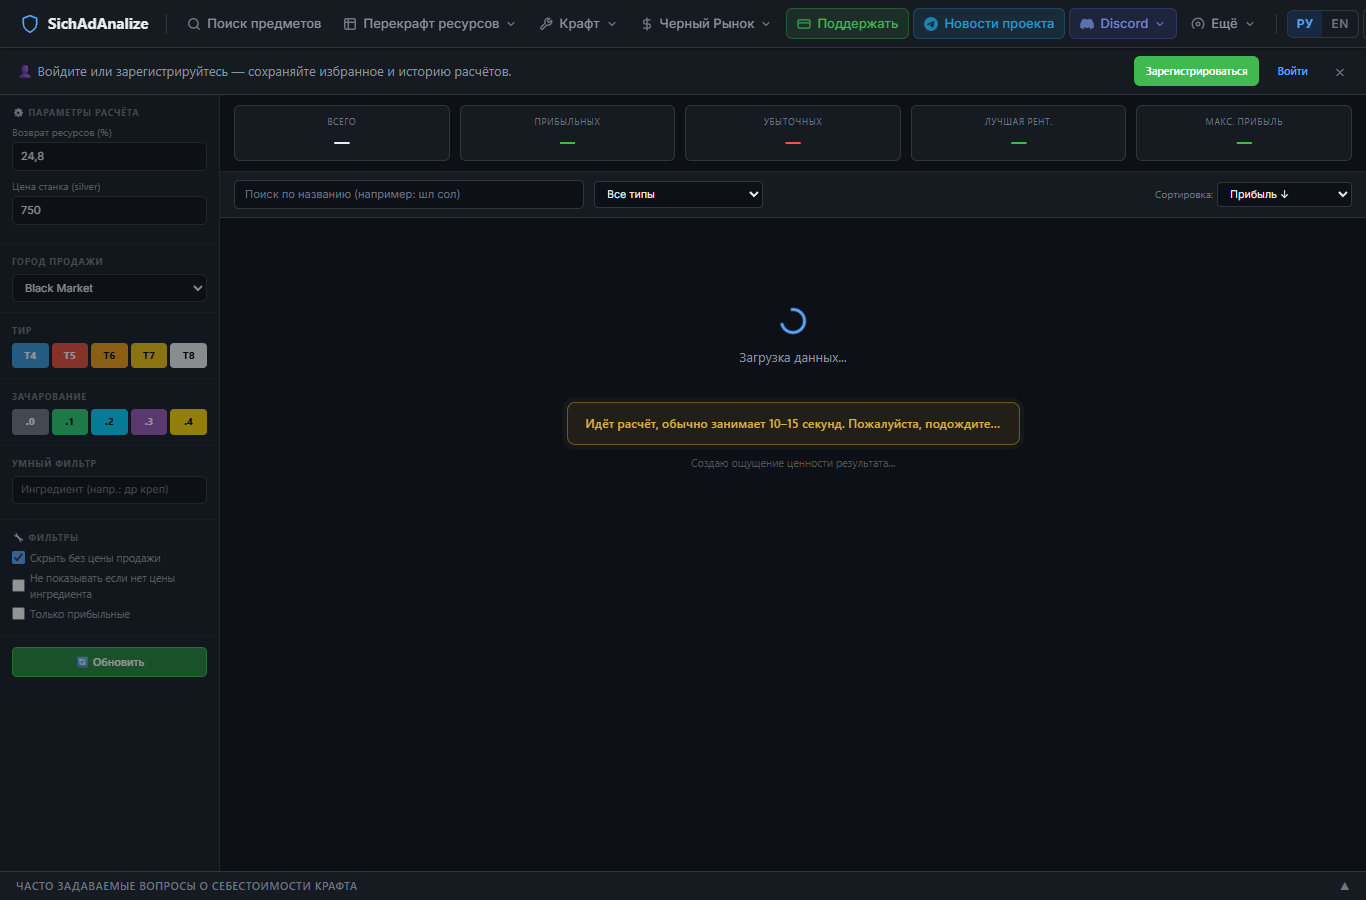Toggle enchantment .2 filter
1366x900 pixels.
109,422
